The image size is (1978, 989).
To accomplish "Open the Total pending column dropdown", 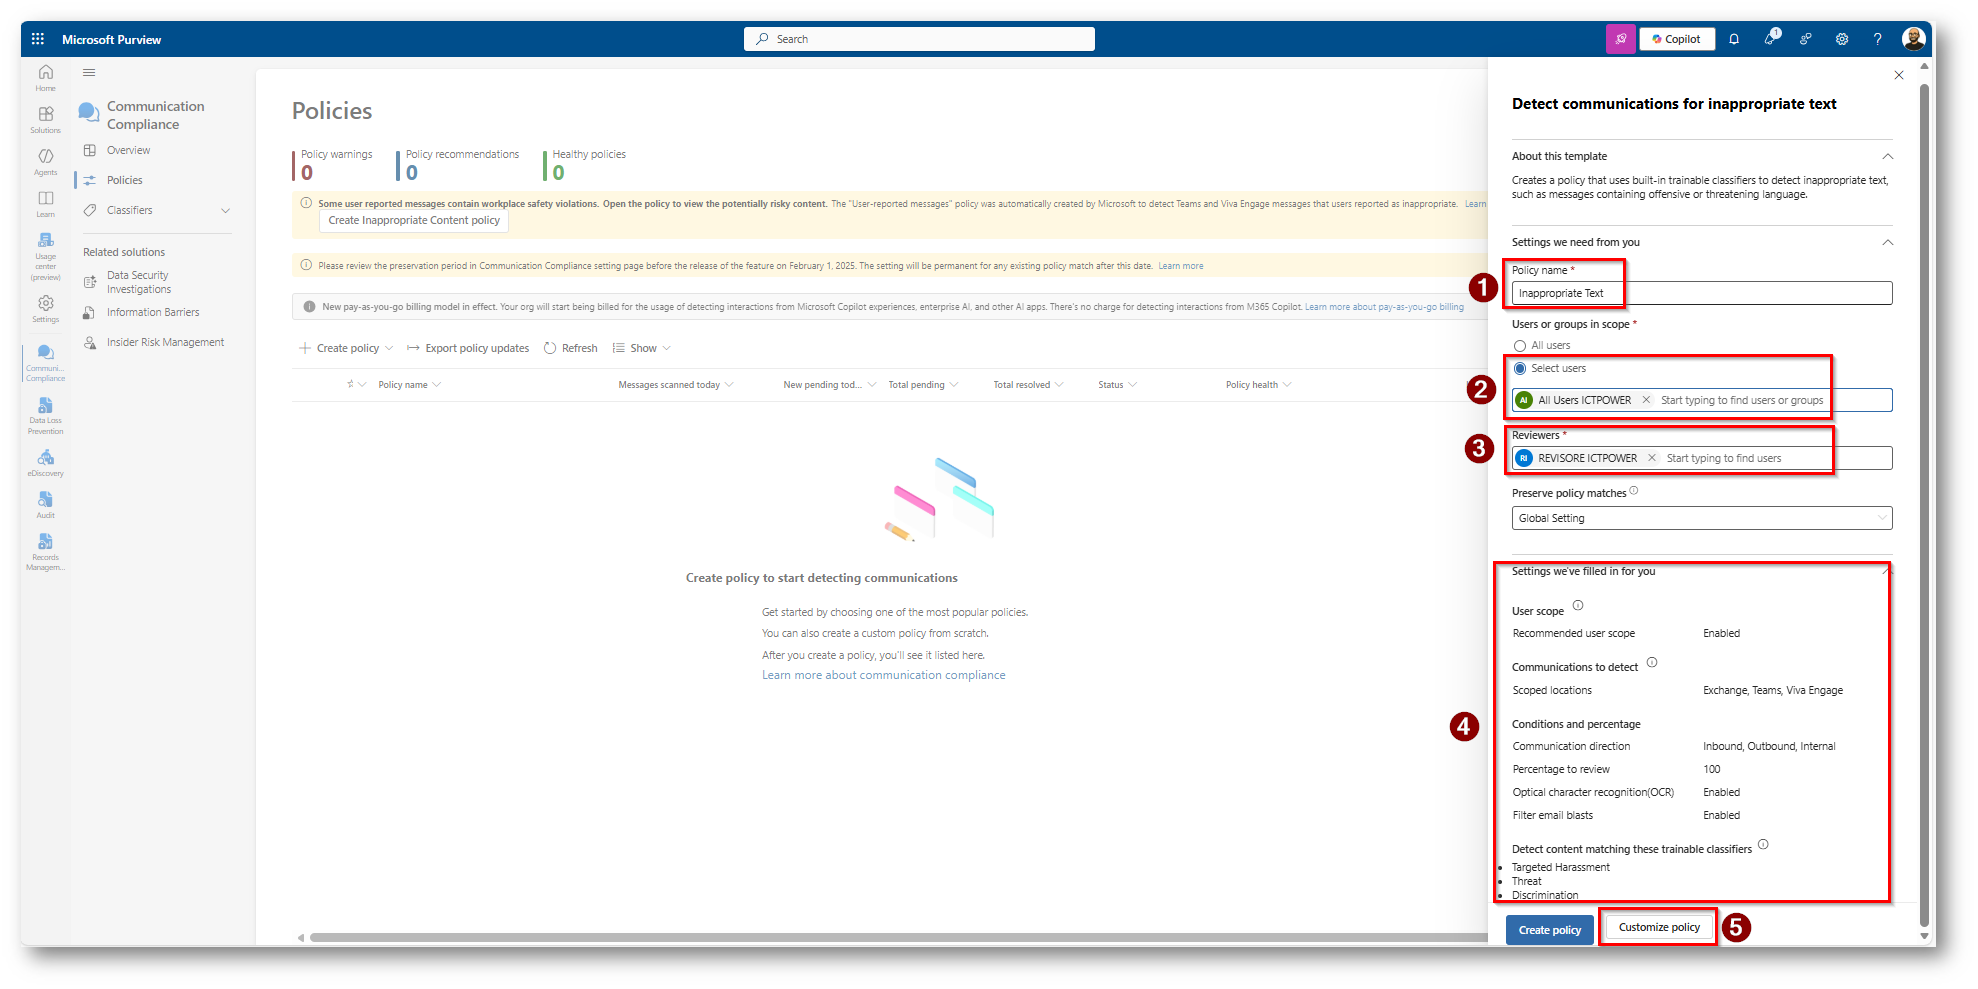I will (x=923, y=385).
